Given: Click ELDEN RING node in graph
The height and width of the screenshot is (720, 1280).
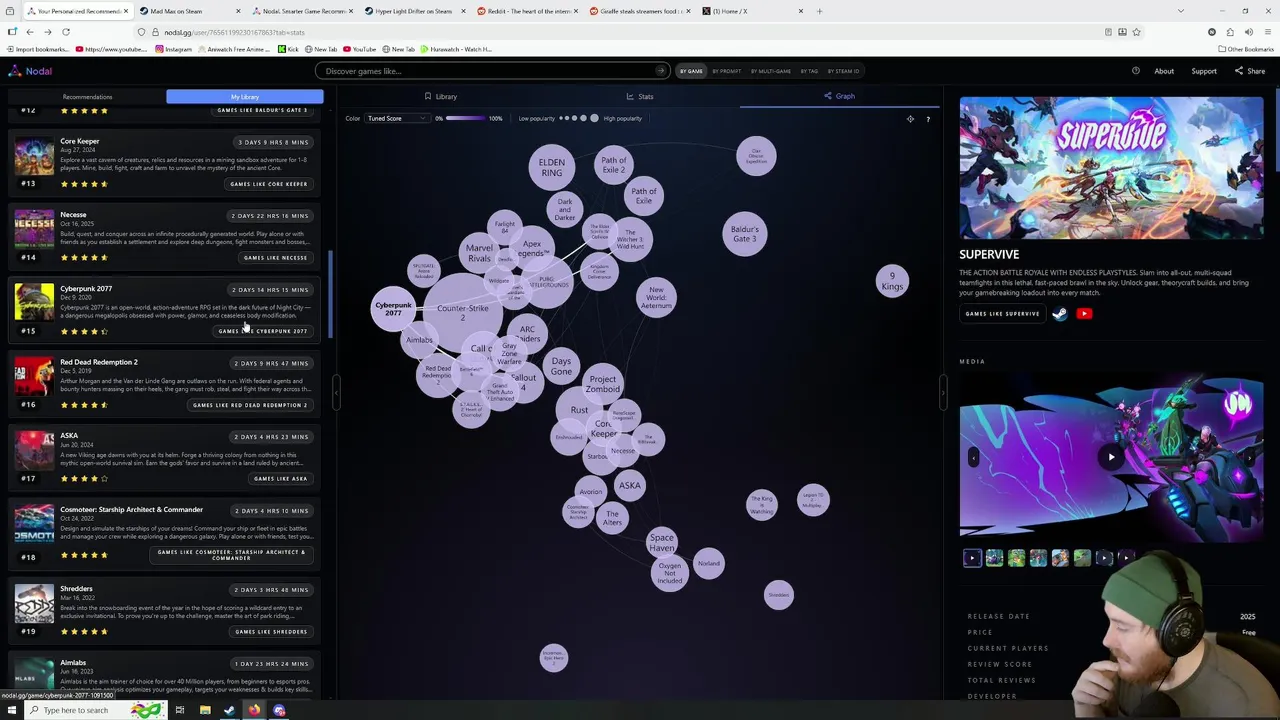Looking at the screenshot, I should point(551,168).
